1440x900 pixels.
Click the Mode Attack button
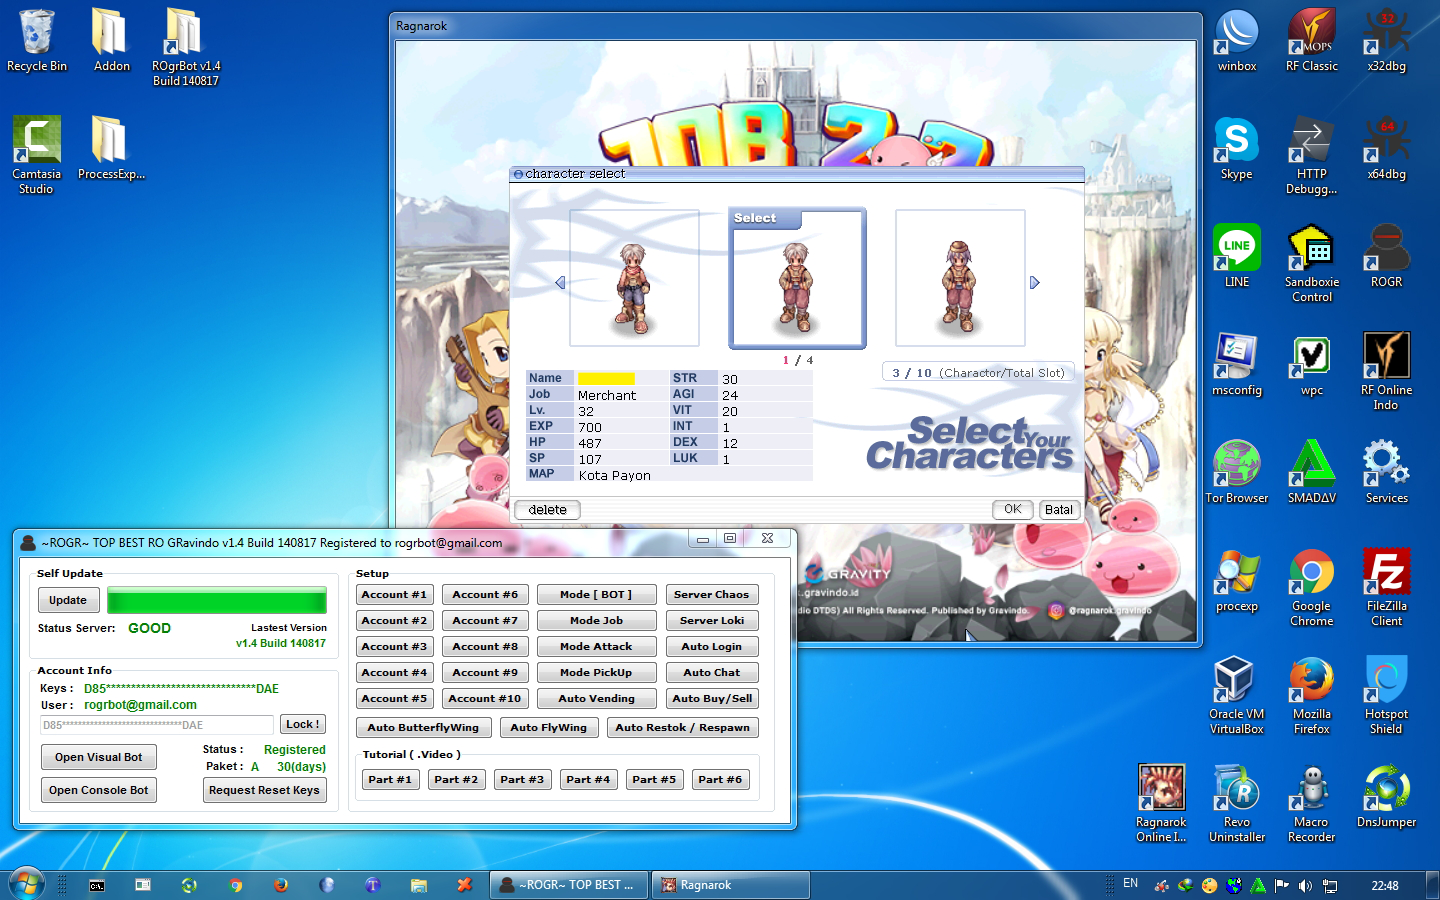click(596, 646)
